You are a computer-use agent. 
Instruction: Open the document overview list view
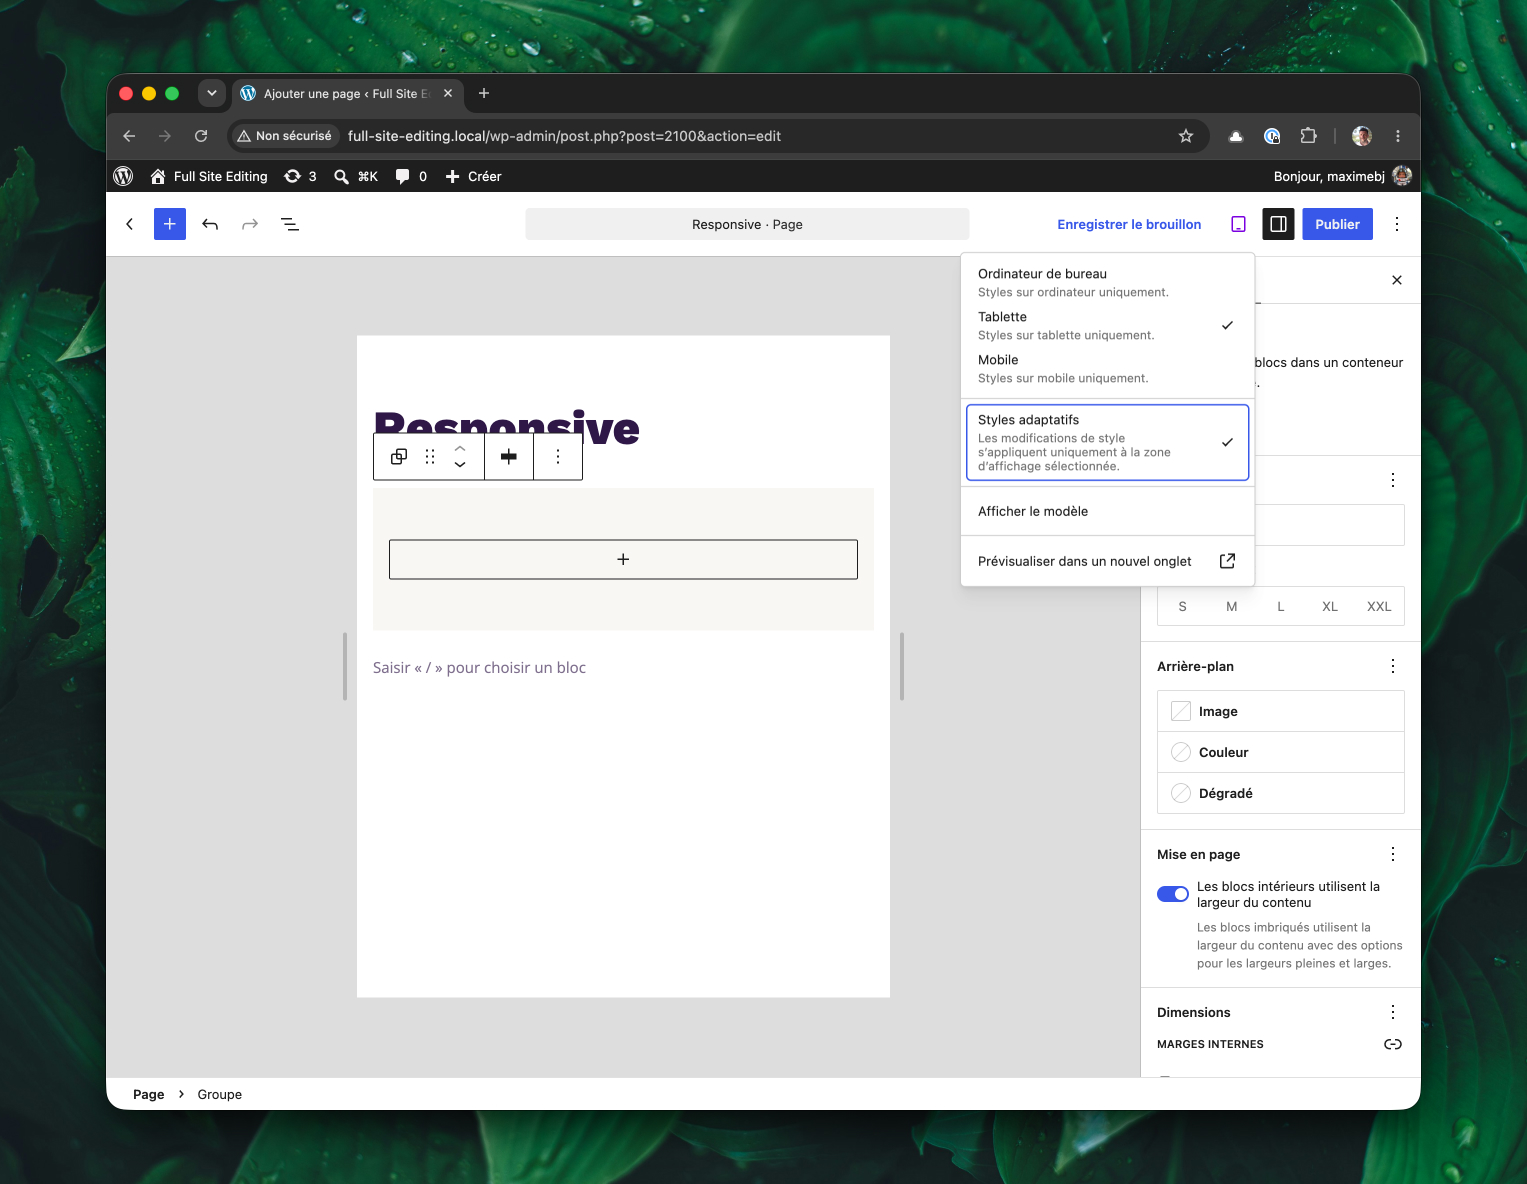tap(290, 224)
